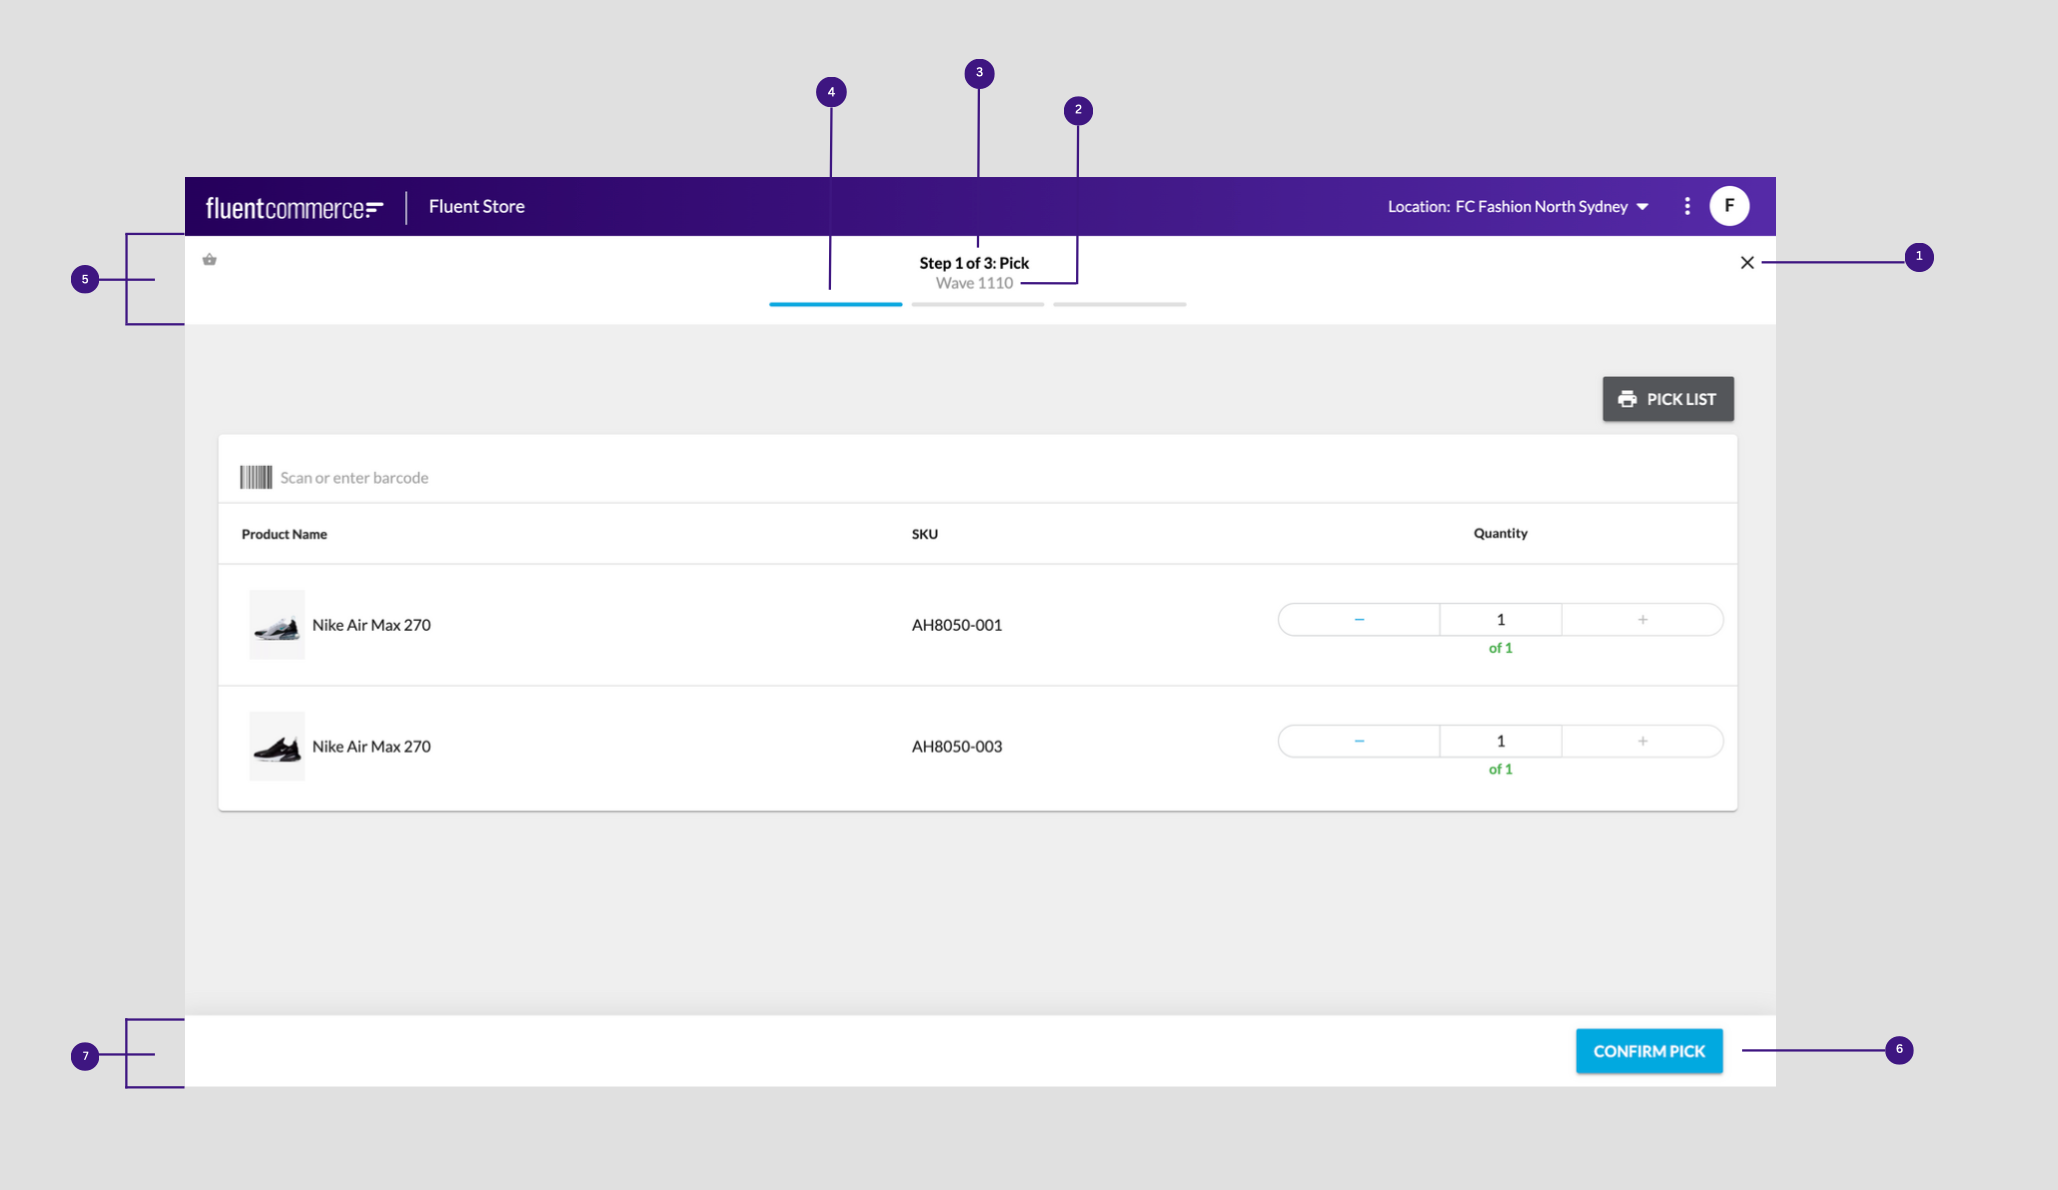Click the fluentcommerce logo

click(x=294, y=208)
